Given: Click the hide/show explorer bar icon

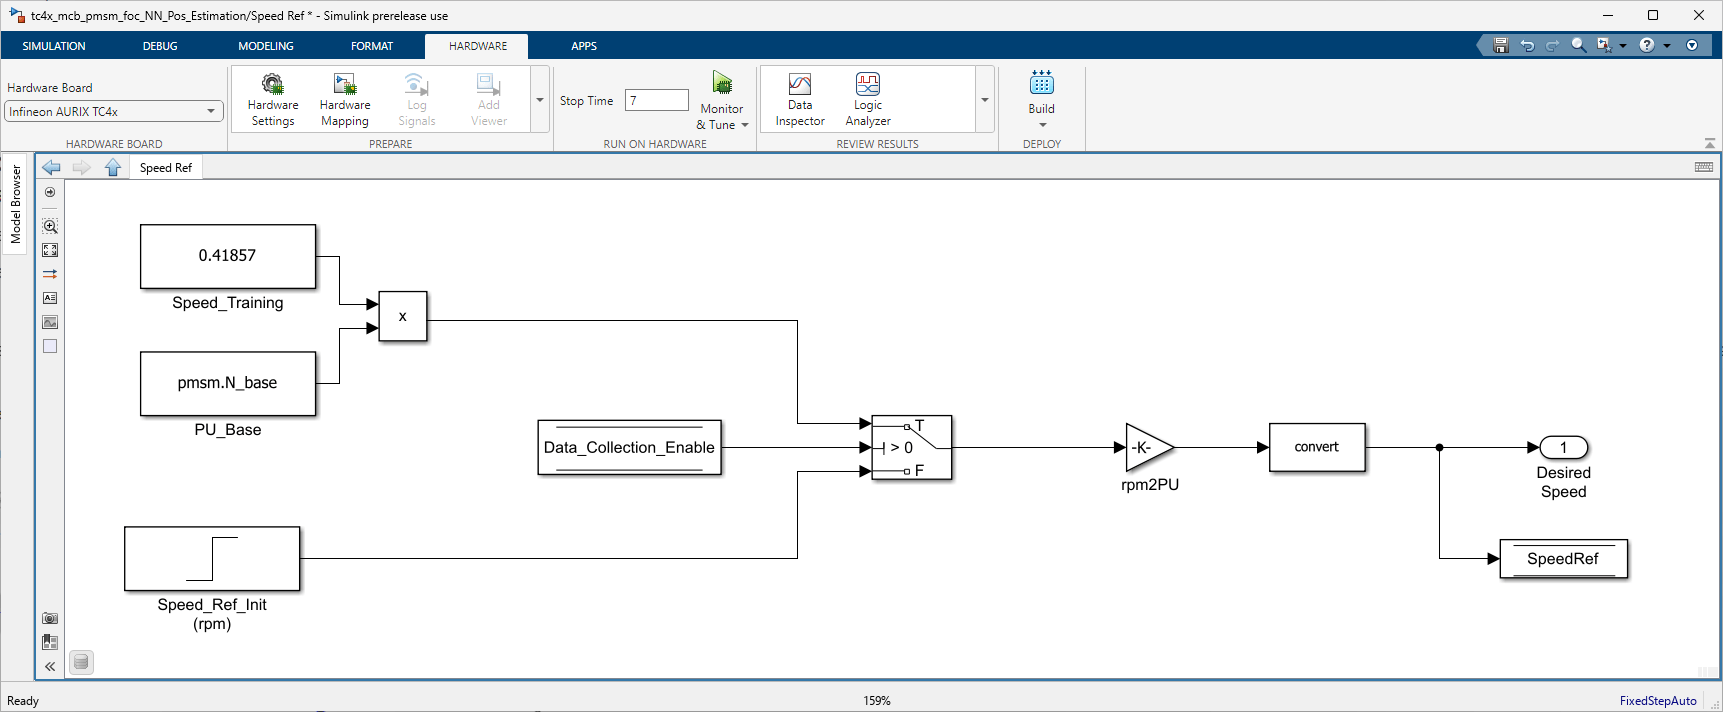Looking at the screenshot, I should pyautogui.click(x=50, y=192).
